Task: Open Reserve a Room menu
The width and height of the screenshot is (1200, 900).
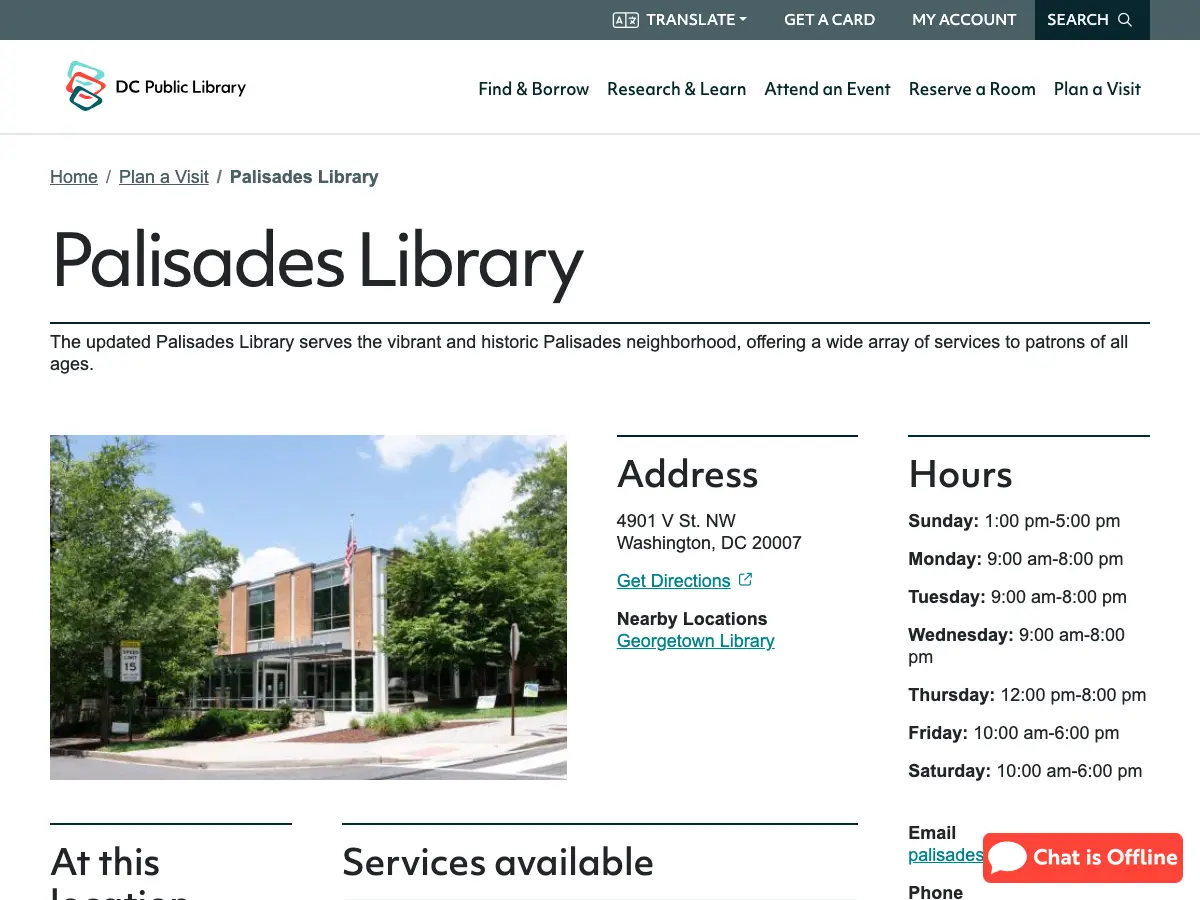Action: click(972, 89)
